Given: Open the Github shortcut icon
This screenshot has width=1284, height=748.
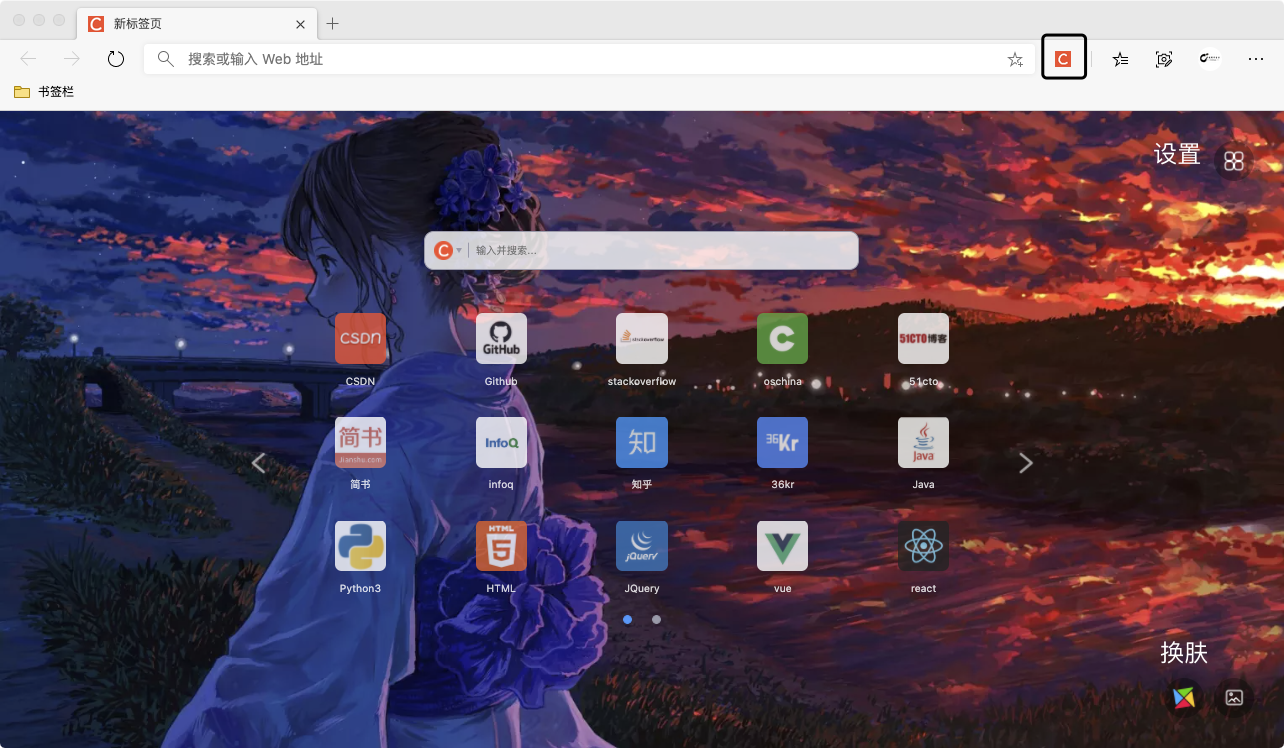Looking at the screenshot, I should (501, 338).
